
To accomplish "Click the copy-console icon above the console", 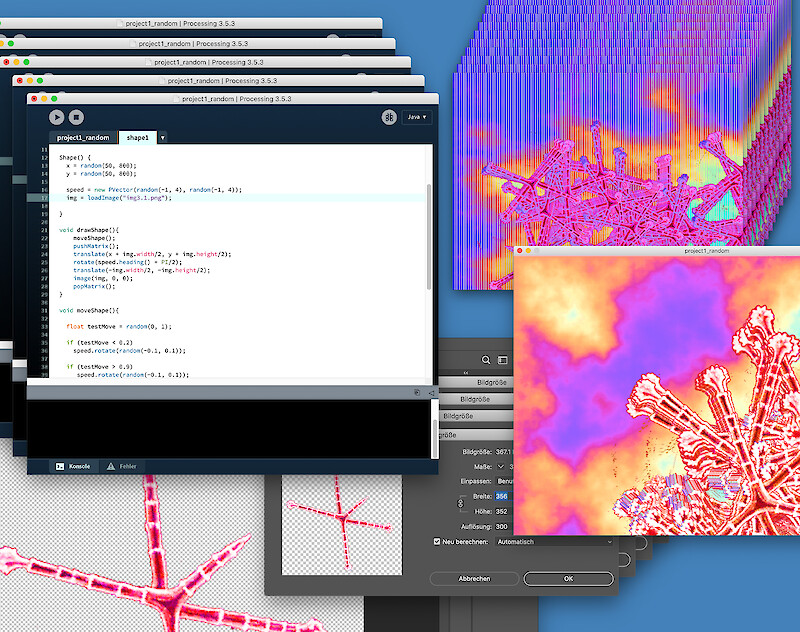I will click(x=417, y=393).
